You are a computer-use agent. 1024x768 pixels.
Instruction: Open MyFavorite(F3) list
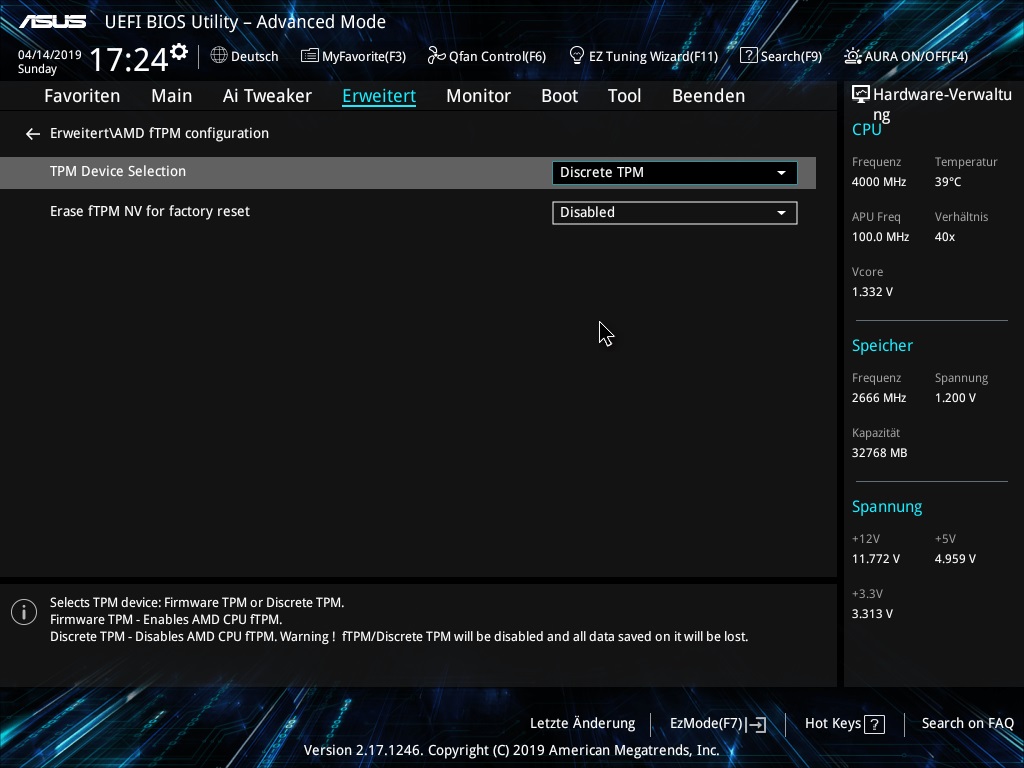pos(353,56)
